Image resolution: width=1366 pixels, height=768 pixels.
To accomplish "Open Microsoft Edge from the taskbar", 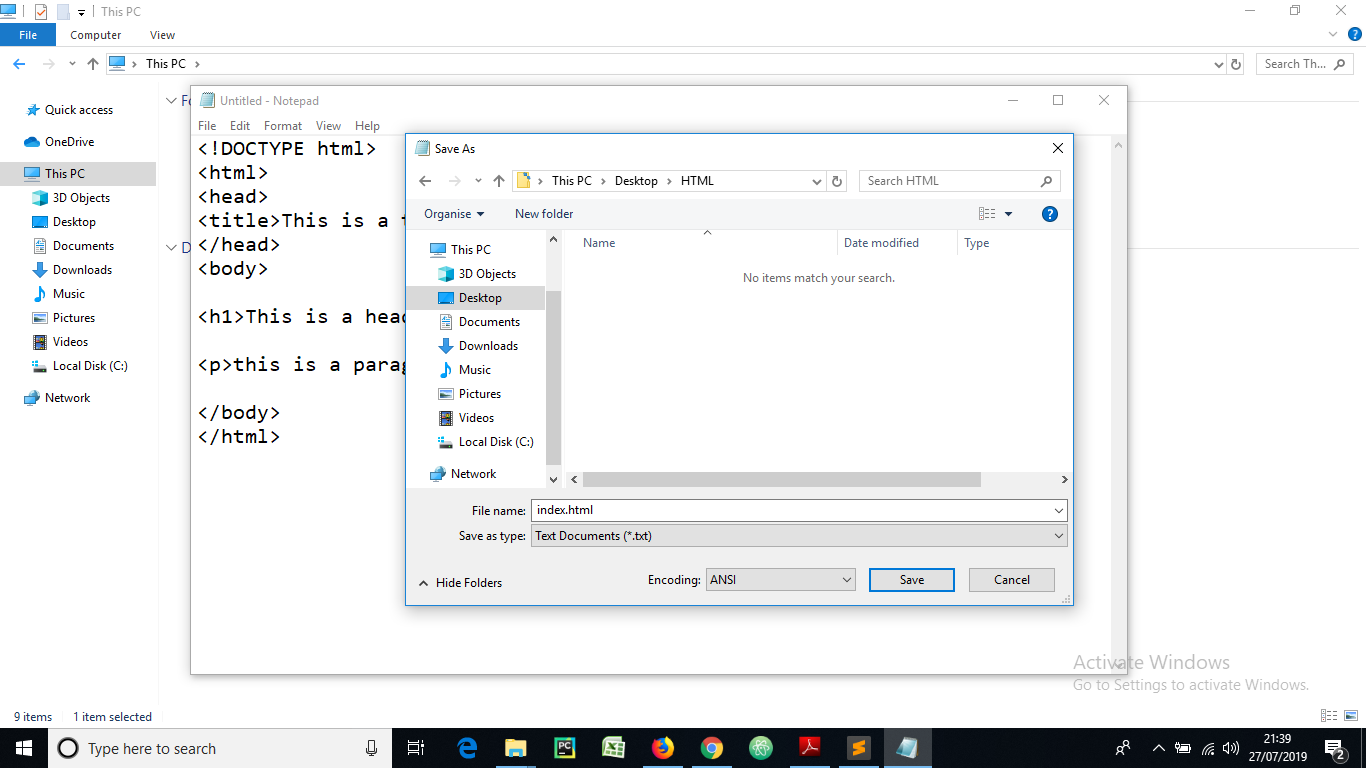I will pyautogui.click(x=467, y=748).
